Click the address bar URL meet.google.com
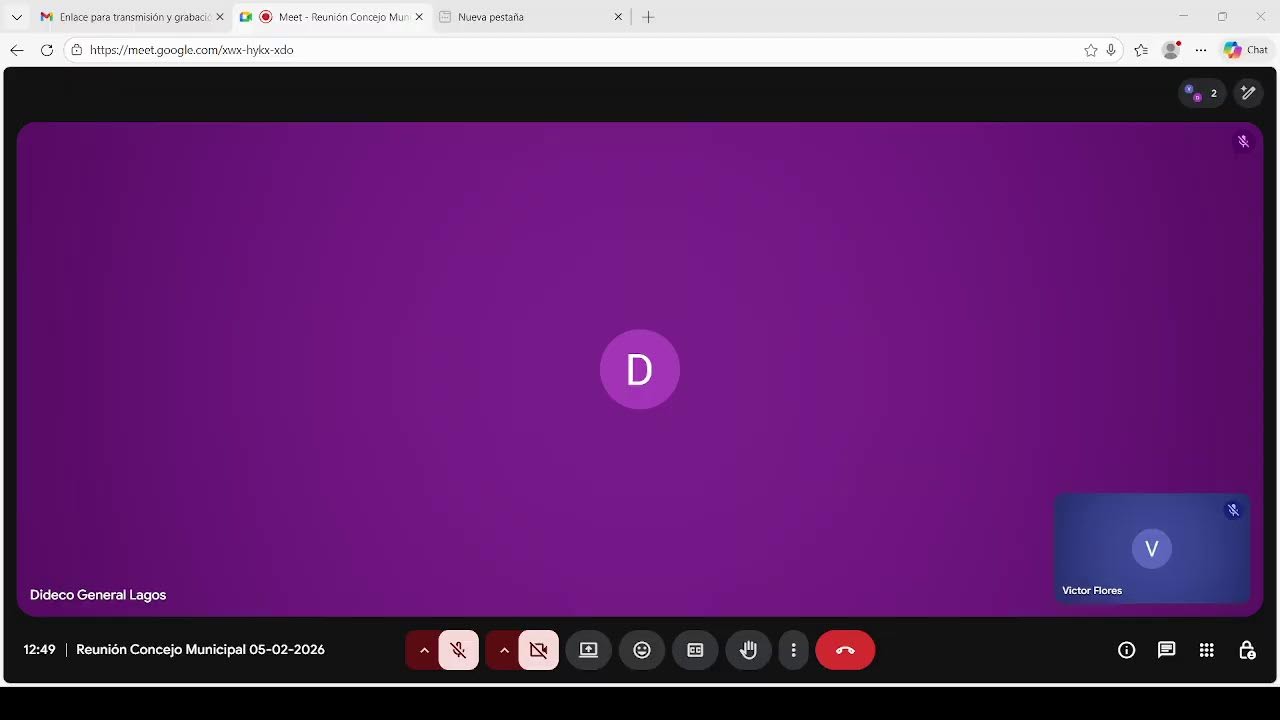The image size is (1280, 720). point(191,50)
